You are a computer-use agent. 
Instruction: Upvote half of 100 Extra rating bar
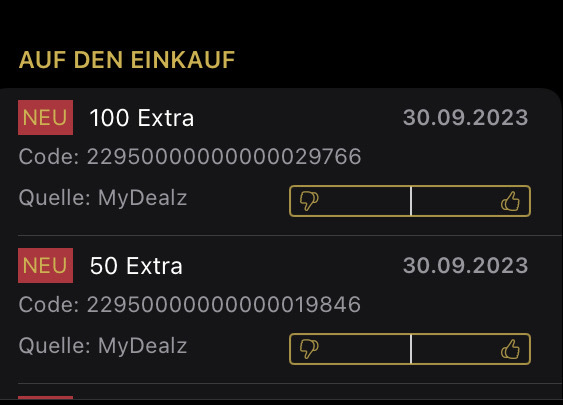(x=471, y=201)
